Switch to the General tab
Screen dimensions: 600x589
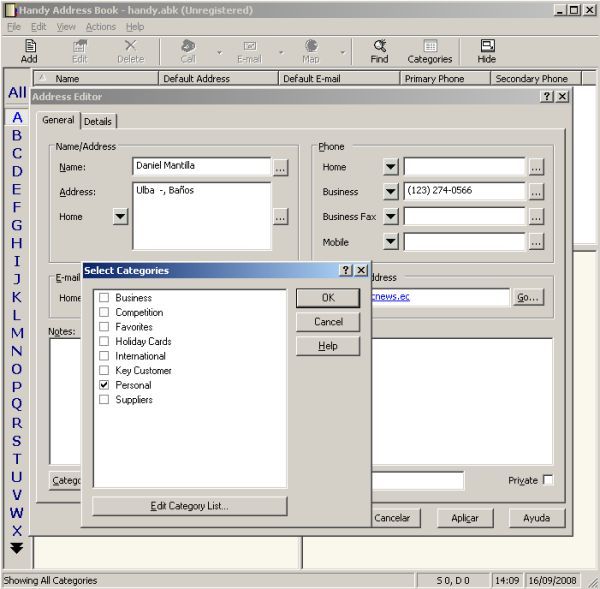(58, 120)
